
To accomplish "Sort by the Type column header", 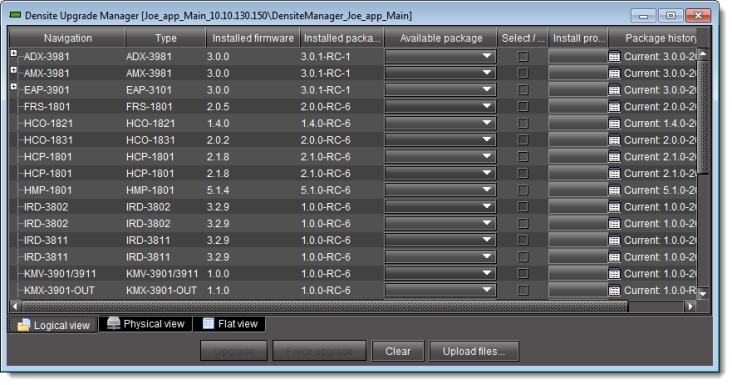I will tap(166, 38).
